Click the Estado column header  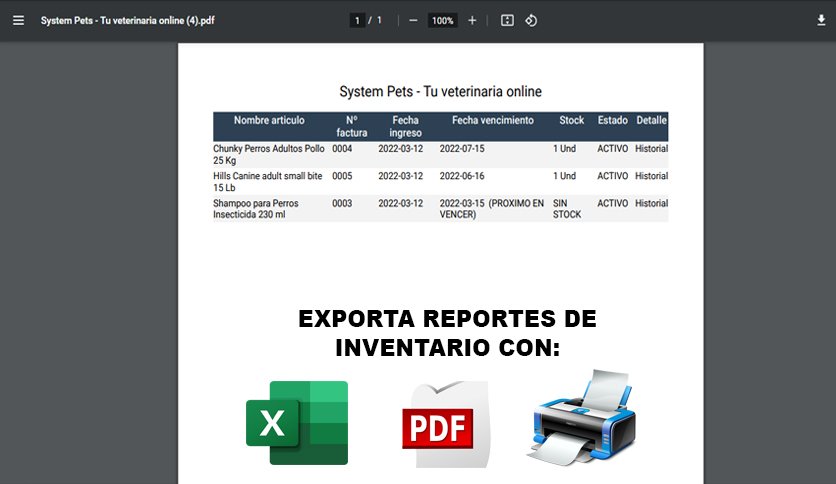[x=613, y=120]
